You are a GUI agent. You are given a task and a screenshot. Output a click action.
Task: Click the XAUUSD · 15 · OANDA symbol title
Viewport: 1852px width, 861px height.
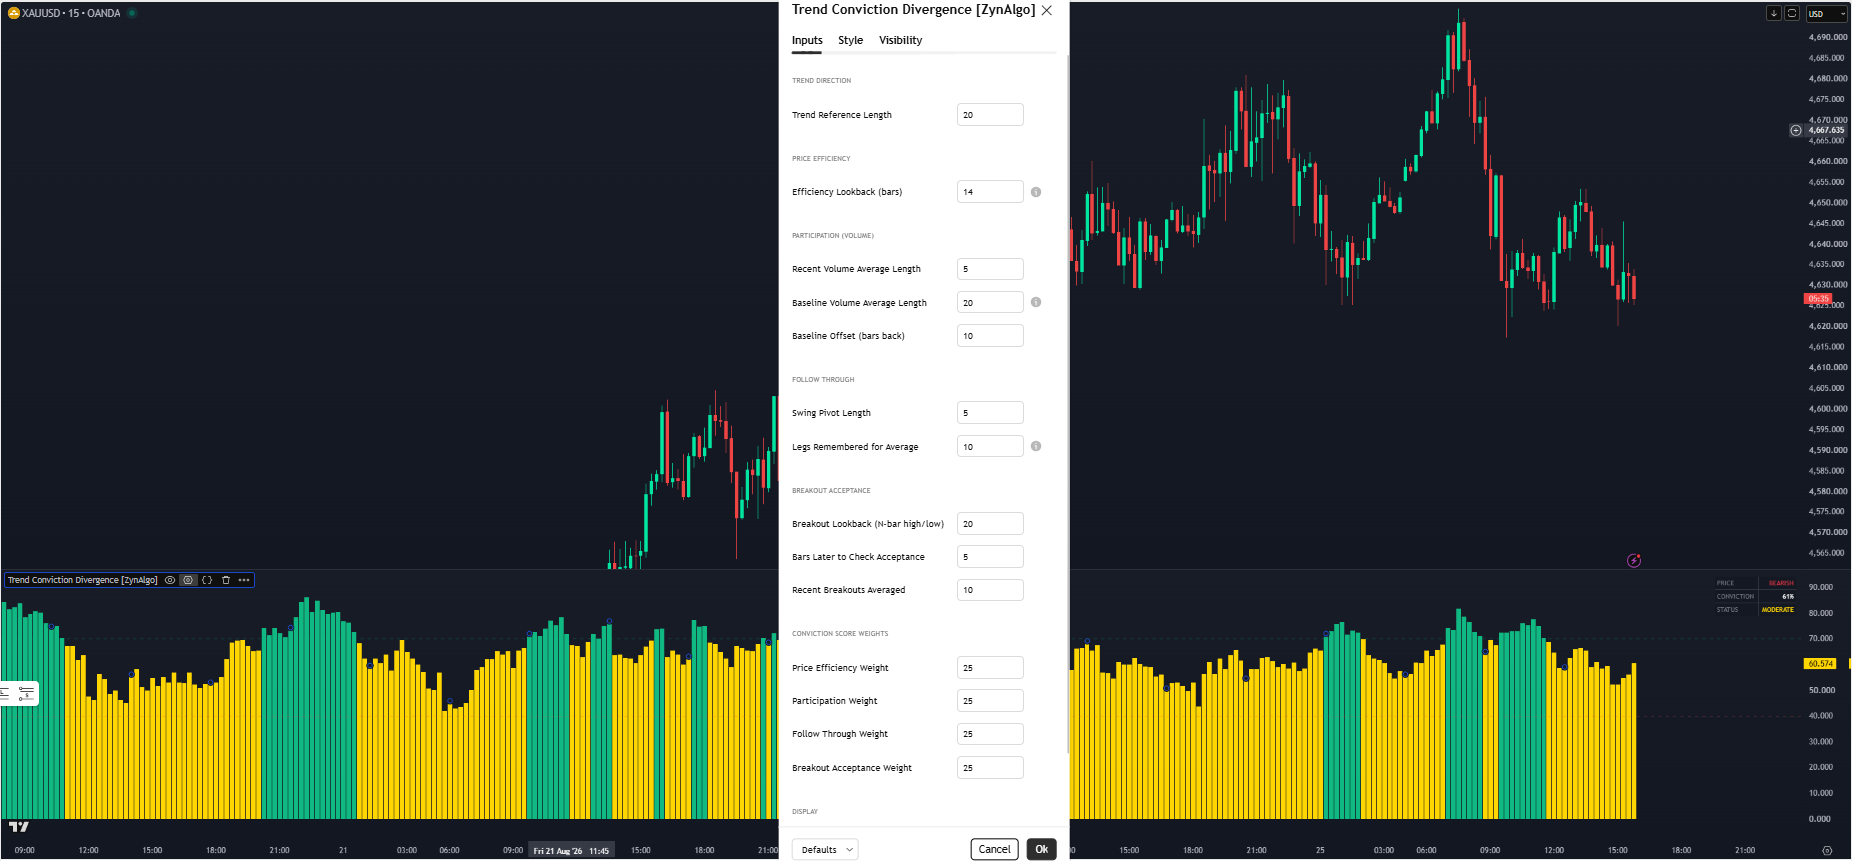coord(71,13)
